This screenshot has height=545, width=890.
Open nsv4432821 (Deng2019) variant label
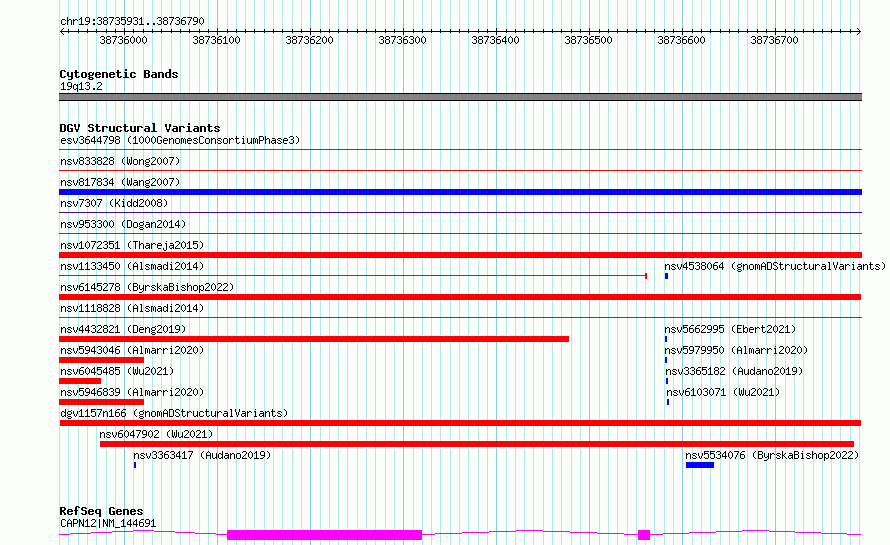click(x=123, y=329)
